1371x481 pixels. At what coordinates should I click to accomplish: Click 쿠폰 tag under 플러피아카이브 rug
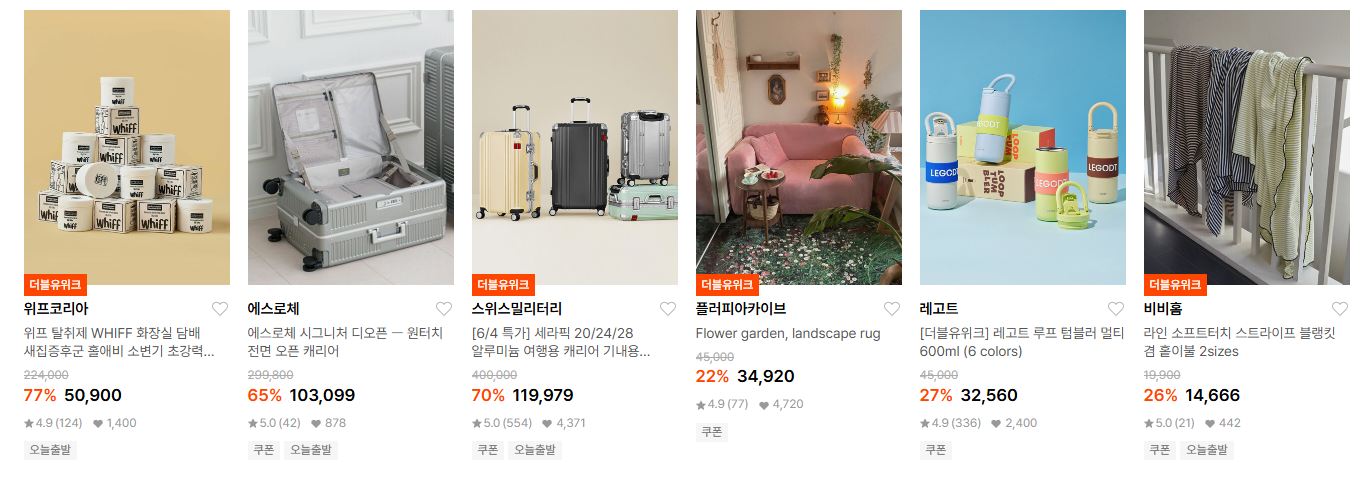tap(711, 432)
